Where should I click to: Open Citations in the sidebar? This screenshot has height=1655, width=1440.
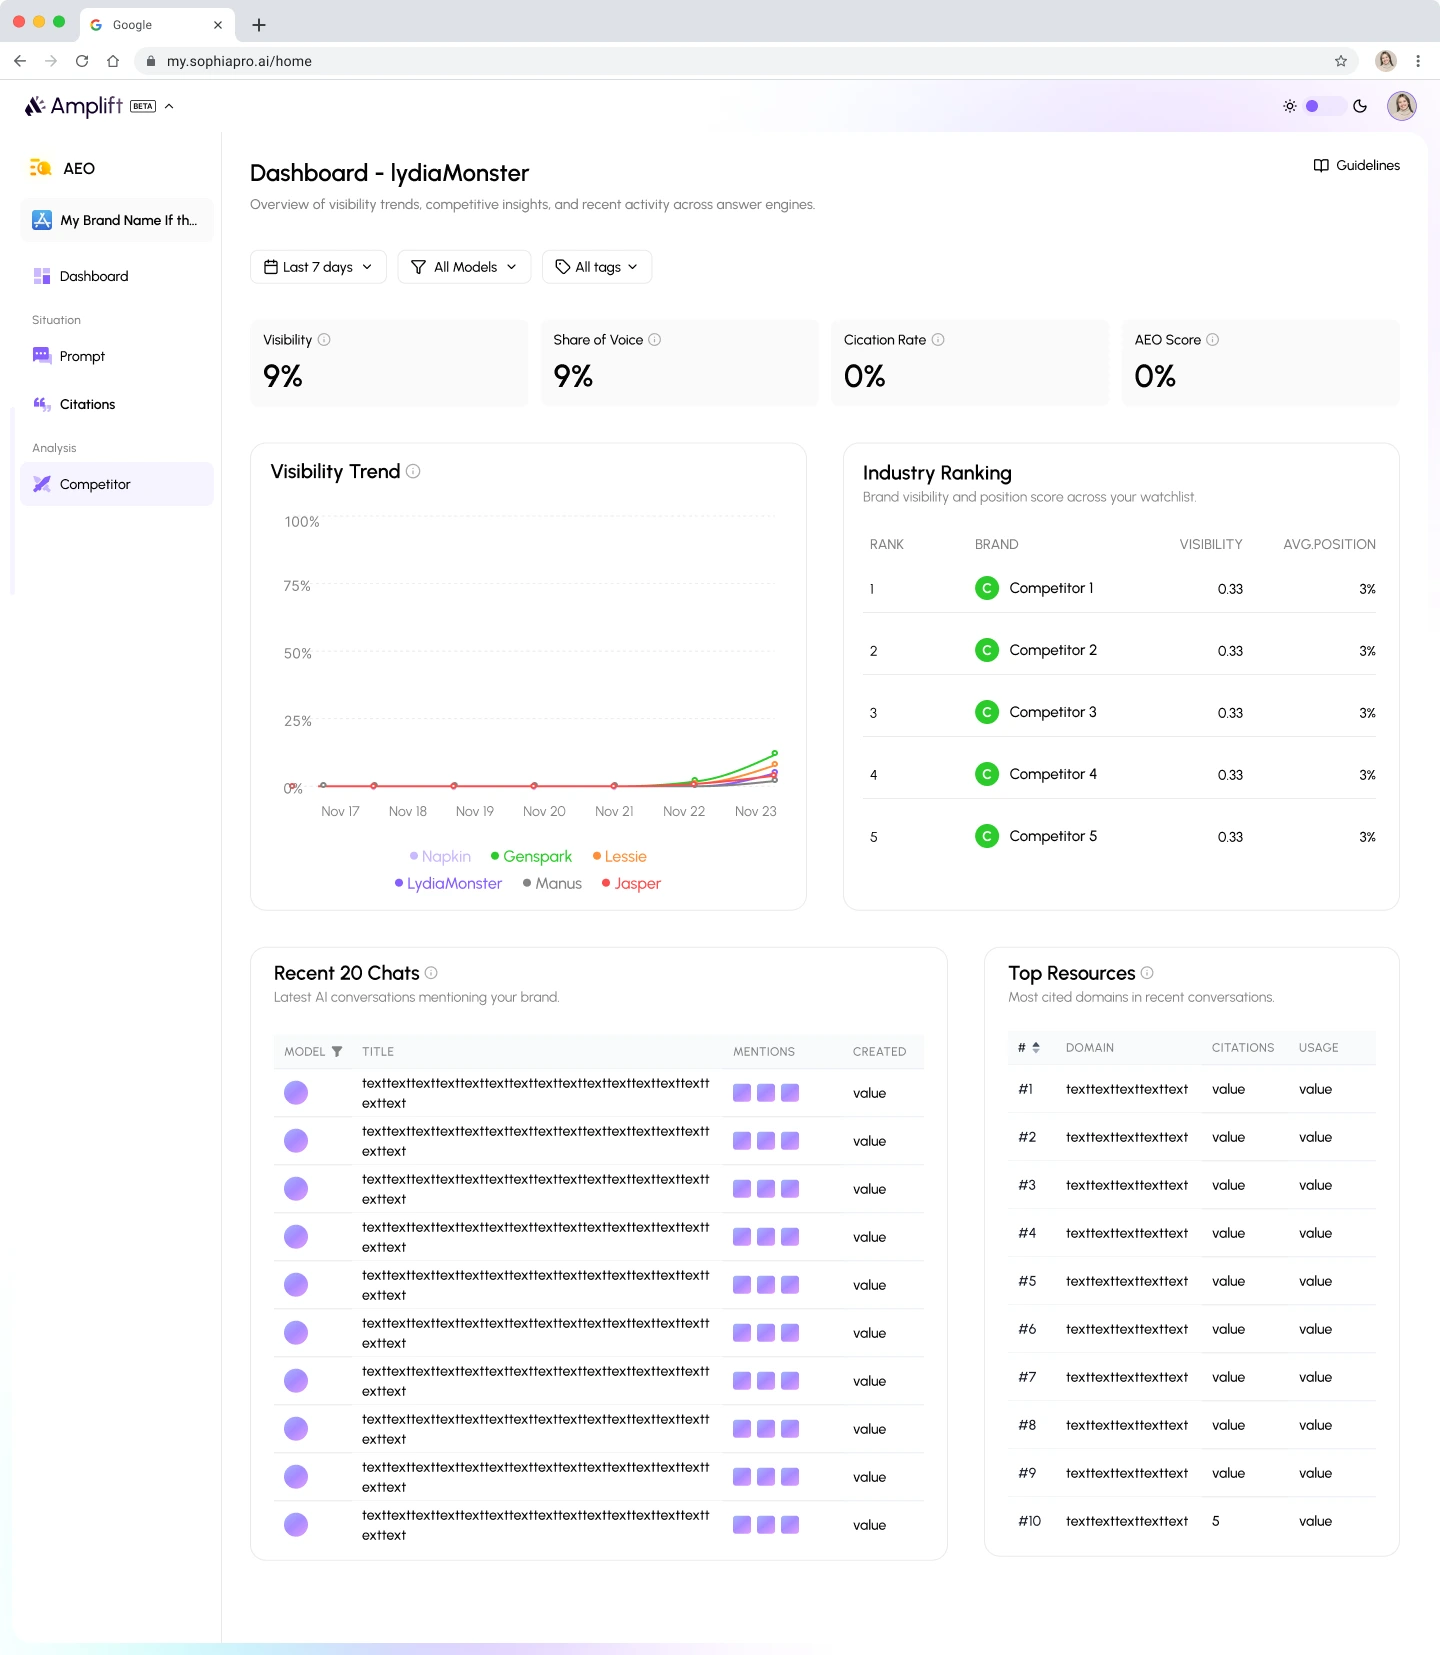point(117,404)
